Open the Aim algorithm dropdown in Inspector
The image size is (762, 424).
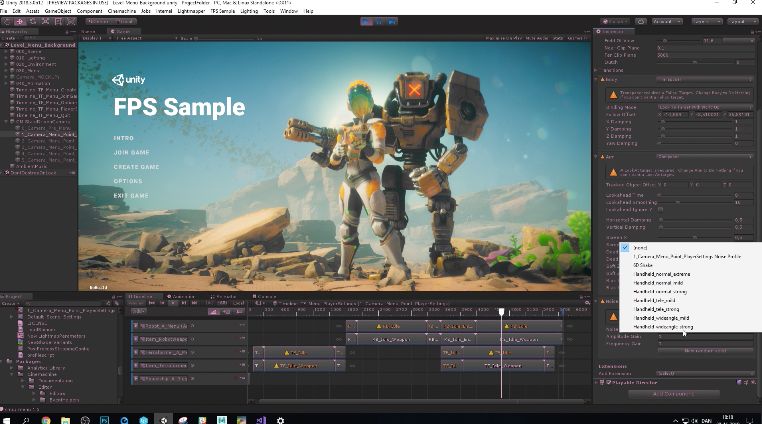click(x=704, y=157)
